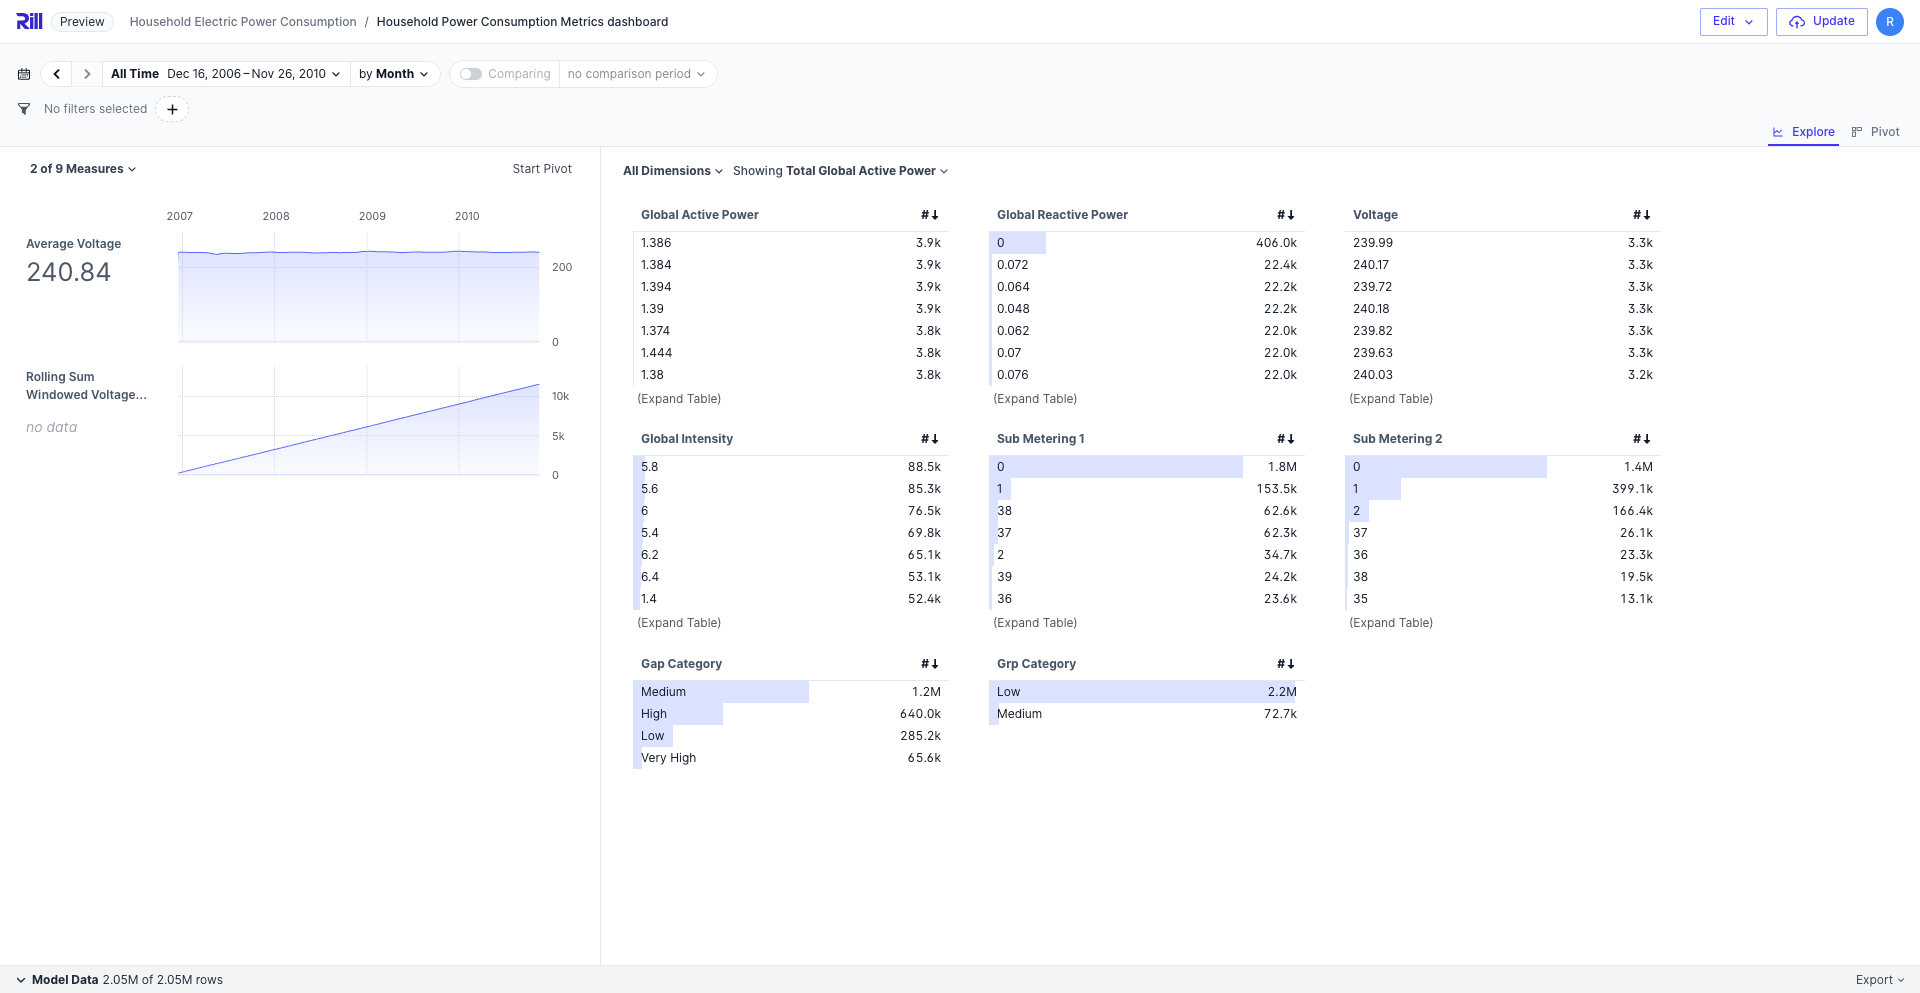Go to previous time period arrow
Viewport: 1920px width, 993px height.
tap(57, 74)
